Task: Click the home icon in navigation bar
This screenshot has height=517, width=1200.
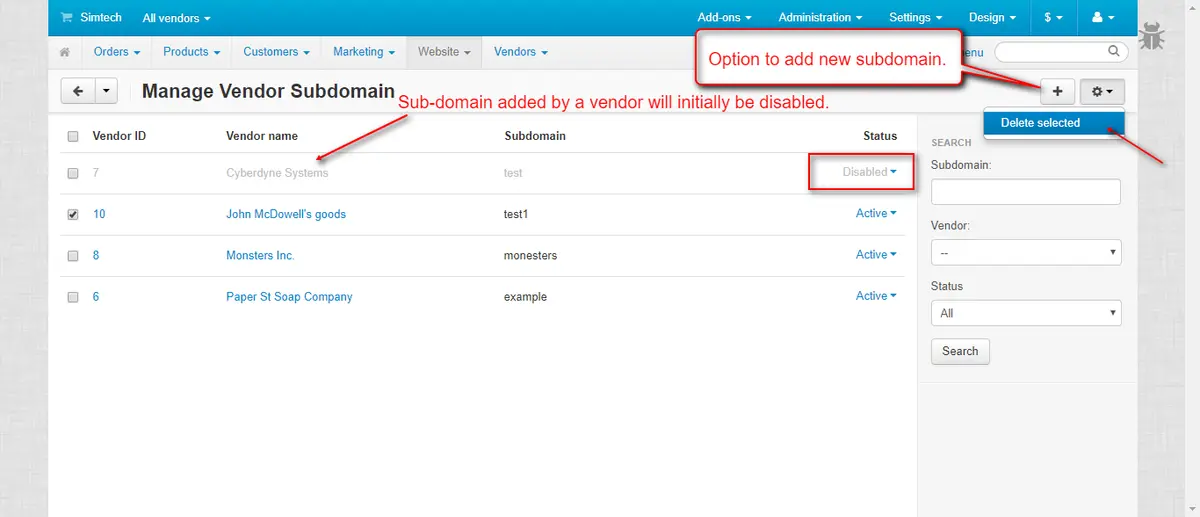Action: coord(65,52)
